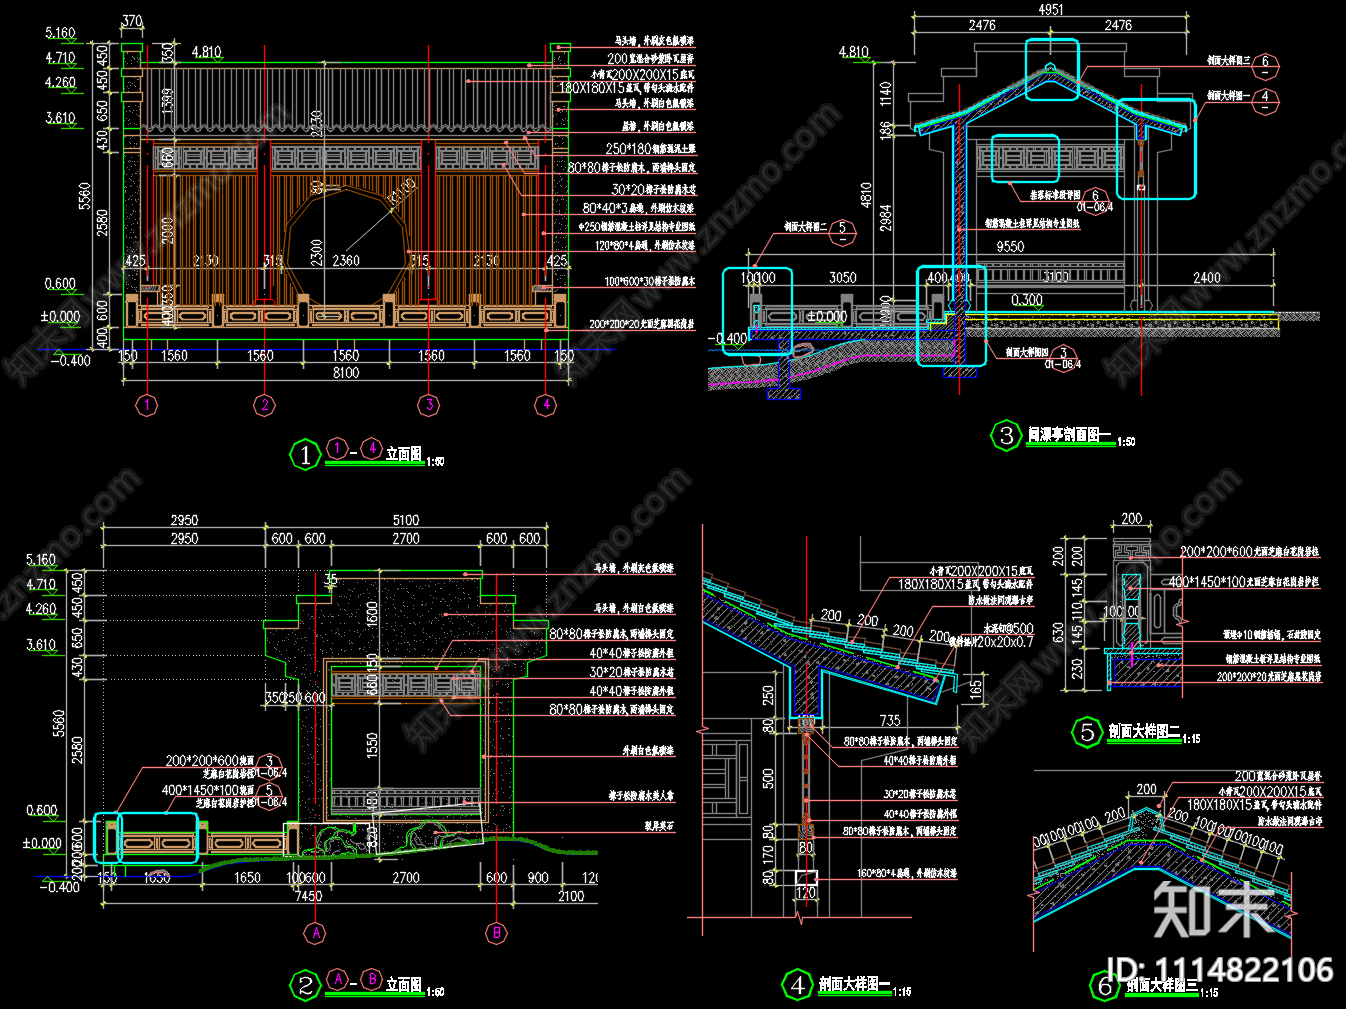Viewport: 1346px width, 1009px height.
Task: Select the overall roof dimension 4951
Action: 1050,10
